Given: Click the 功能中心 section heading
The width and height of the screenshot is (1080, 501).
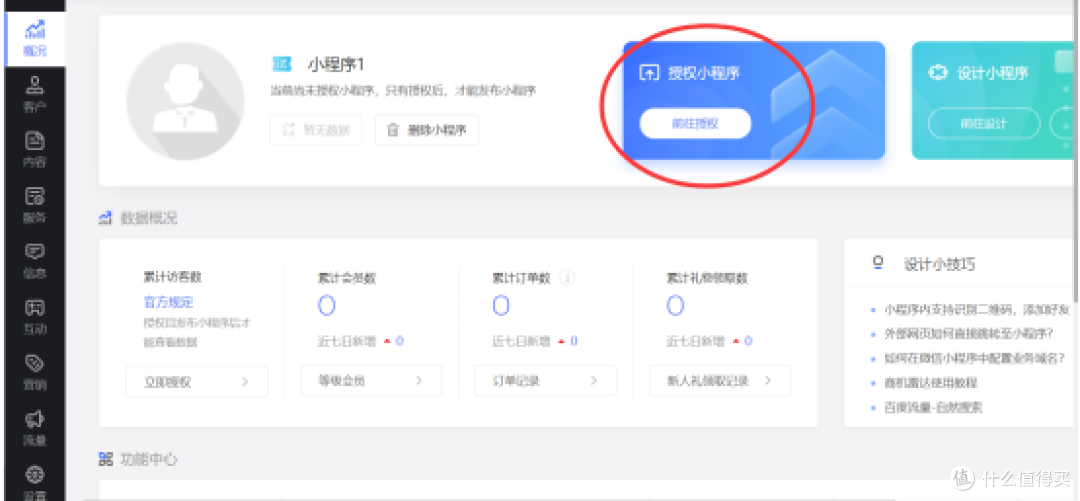Looking at the screenshot, I should [x=148, y=458].
